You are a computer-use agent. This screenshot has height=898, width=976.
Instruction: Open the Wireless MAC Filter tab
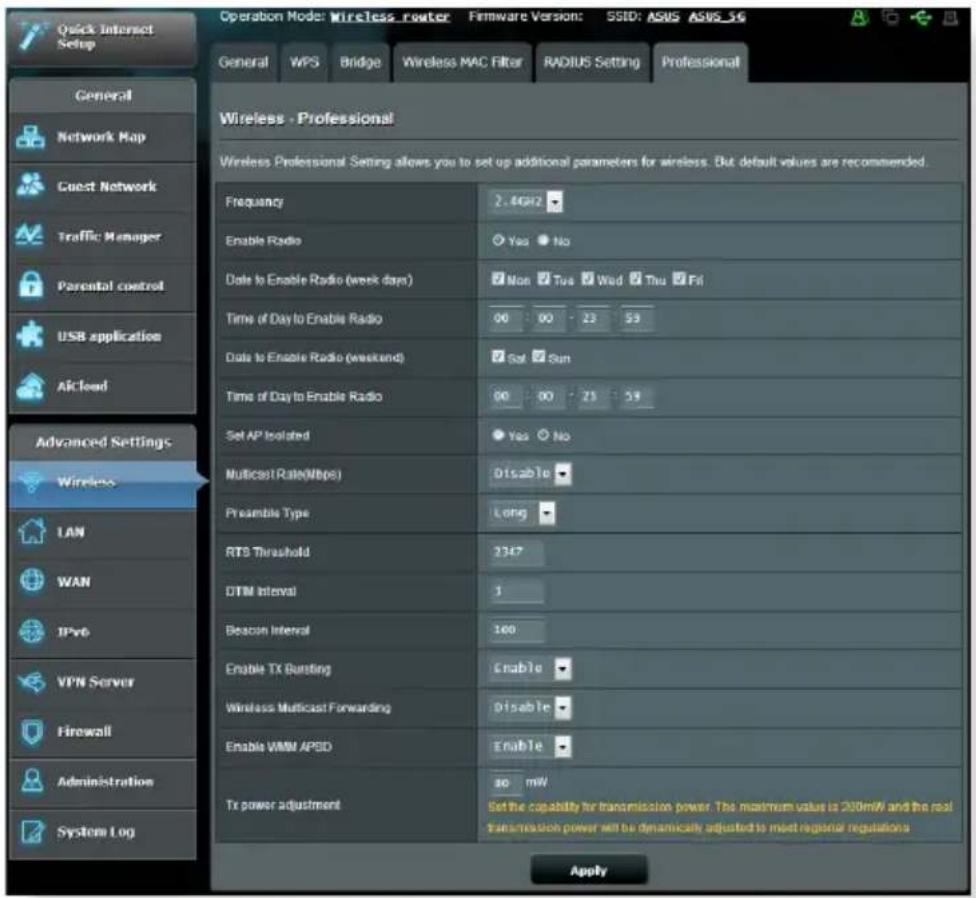(462, 62)
